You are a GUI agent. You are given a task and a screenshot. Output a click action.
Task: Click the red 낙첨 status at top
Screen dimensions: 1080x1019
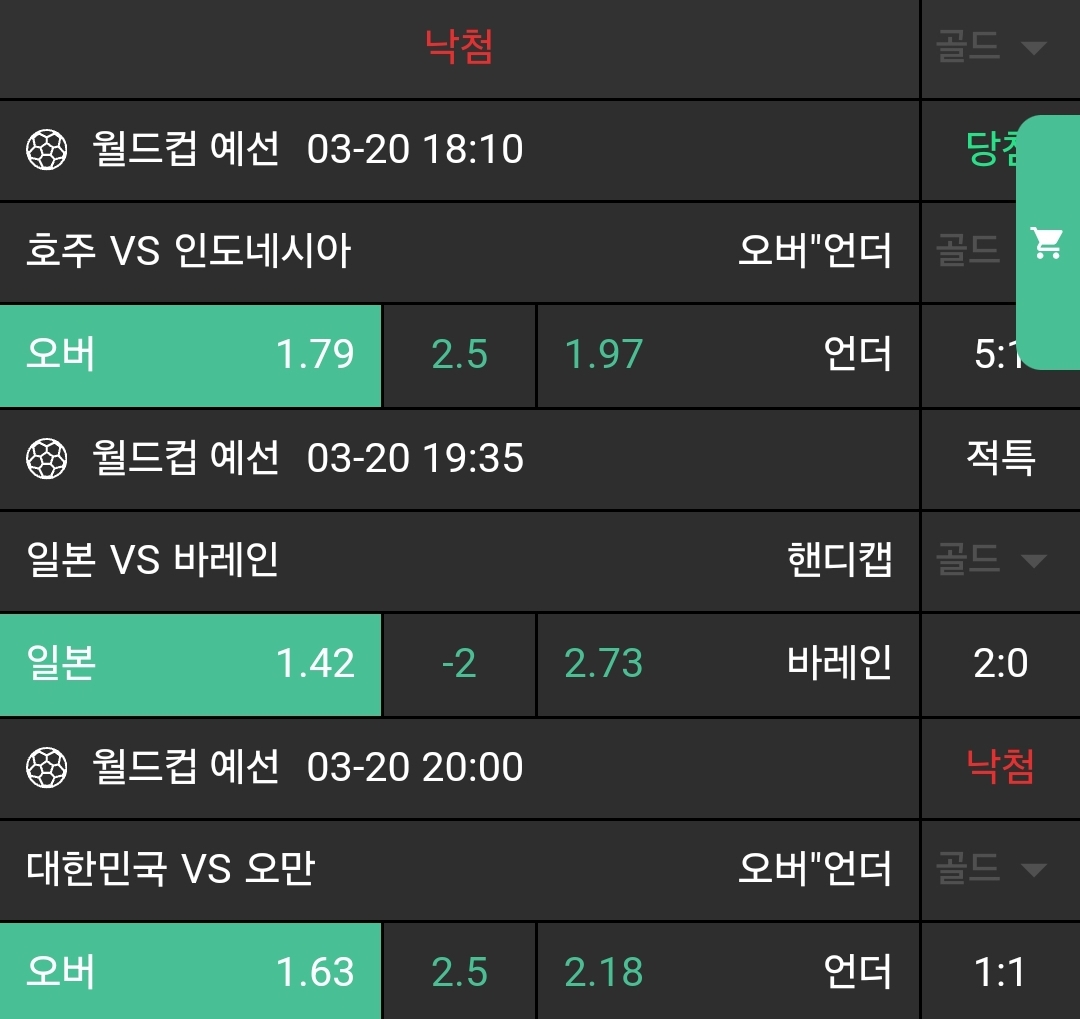coord(459,47)
